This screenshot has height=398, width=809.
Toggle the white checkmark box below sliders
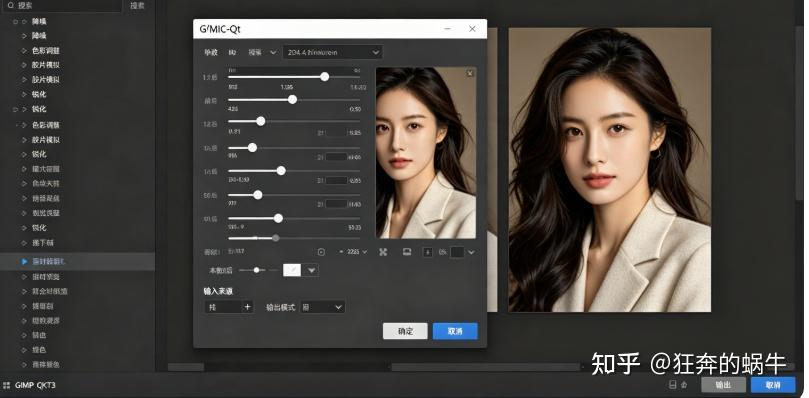(292, 270)
